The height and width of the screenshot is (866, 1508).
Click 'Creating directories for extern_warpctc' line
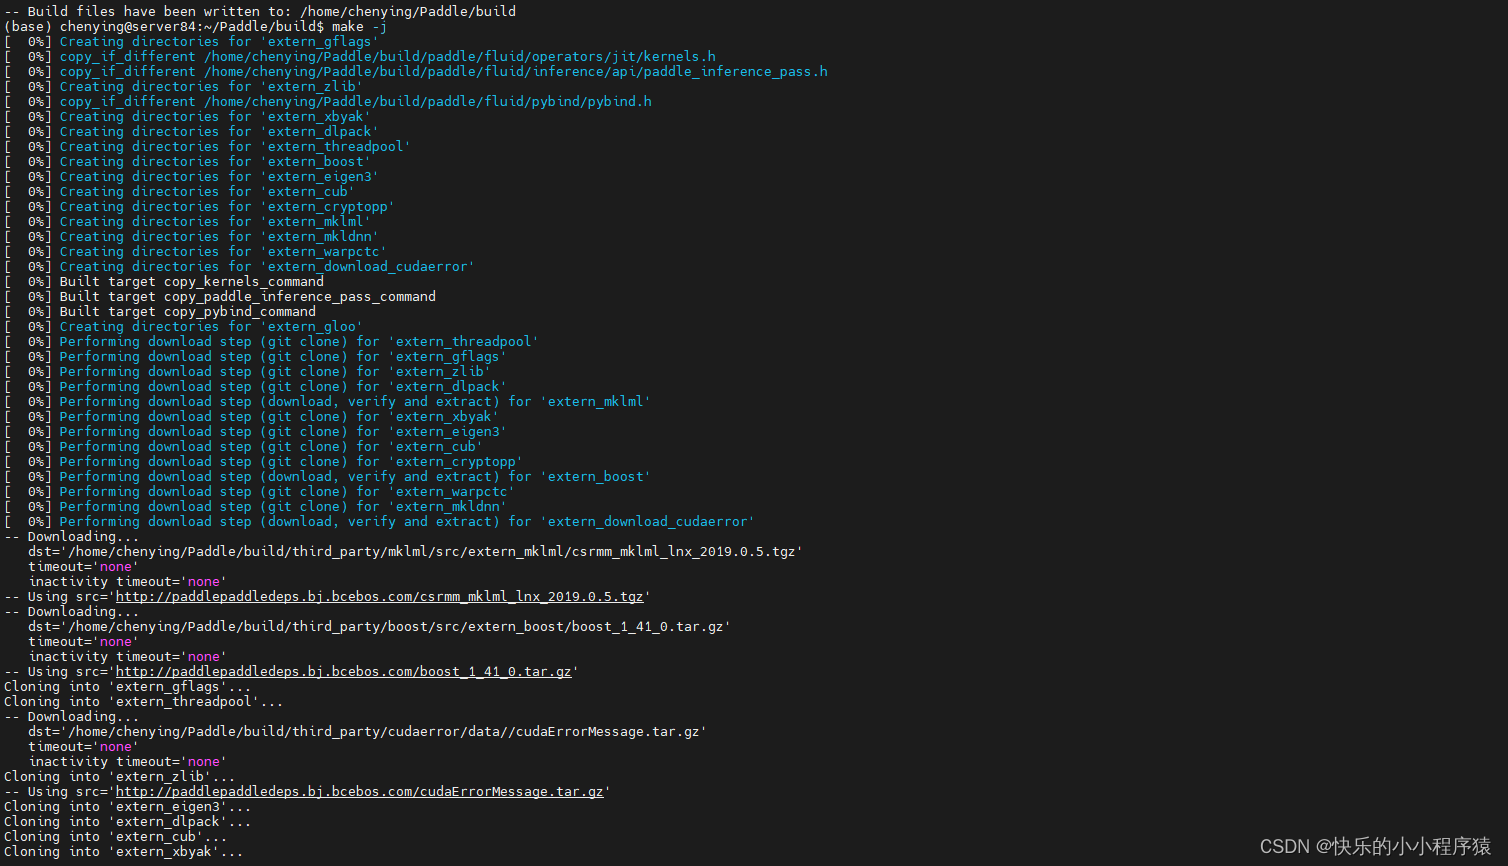[196, 251]
